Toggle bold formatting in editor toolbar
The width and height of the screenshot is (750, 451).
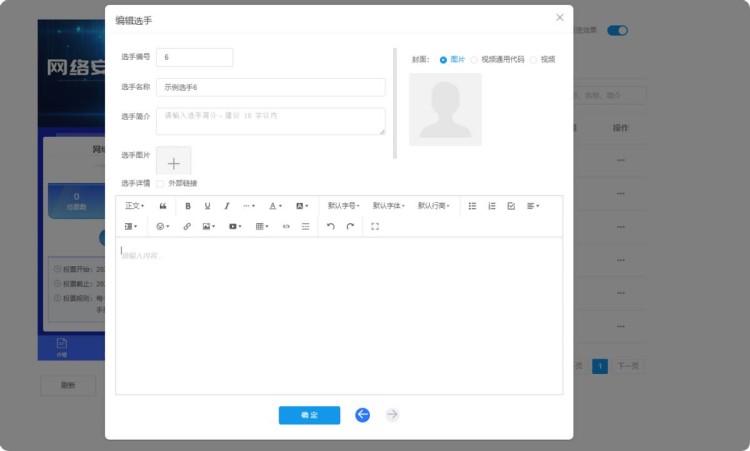click(x=187, y=206)
